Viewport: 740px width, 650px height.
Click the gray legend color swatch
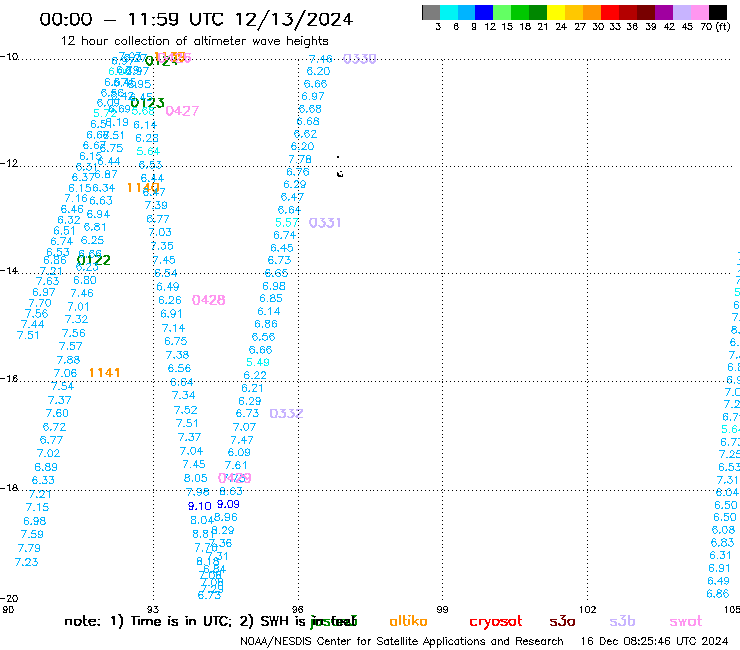click(x=431, y=12)
